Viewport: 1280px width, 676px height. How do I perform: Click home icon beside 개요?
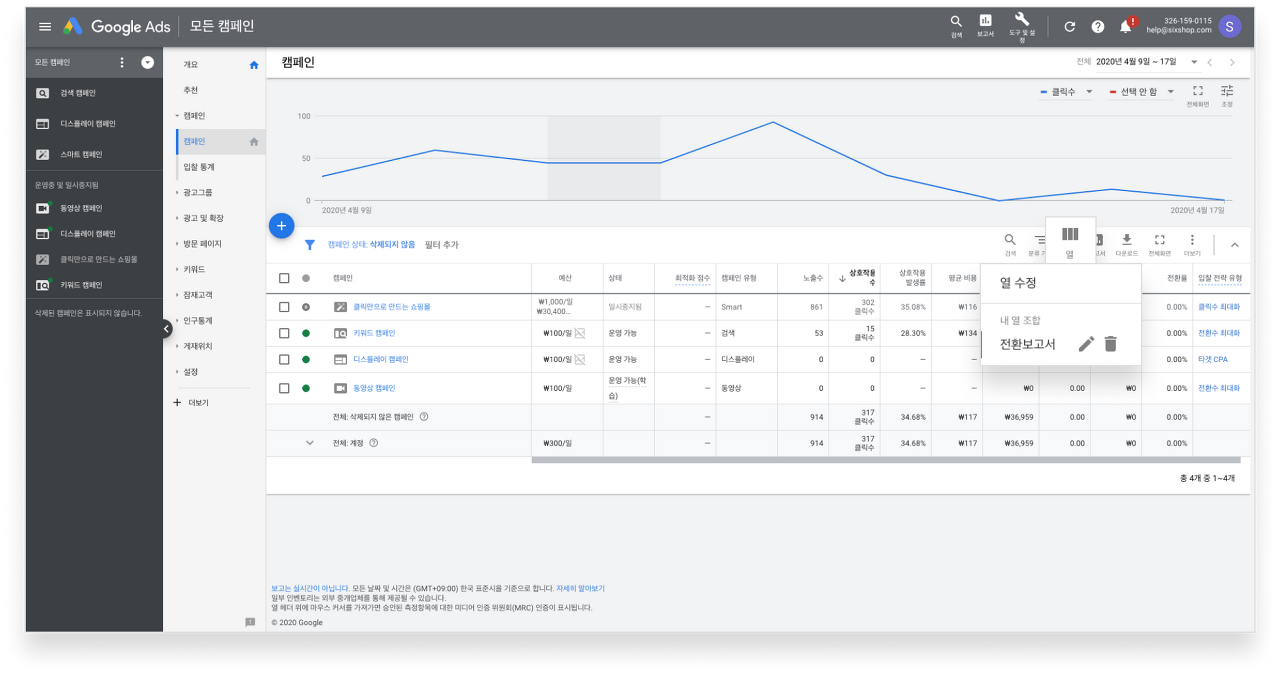(254, 65)
